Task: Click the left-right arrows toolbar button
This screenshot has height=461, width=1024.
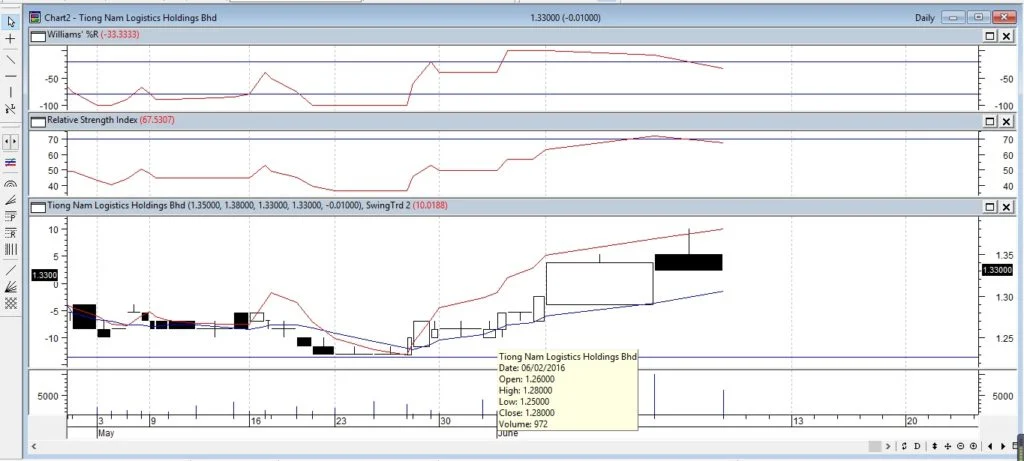Action: point(10,142)
